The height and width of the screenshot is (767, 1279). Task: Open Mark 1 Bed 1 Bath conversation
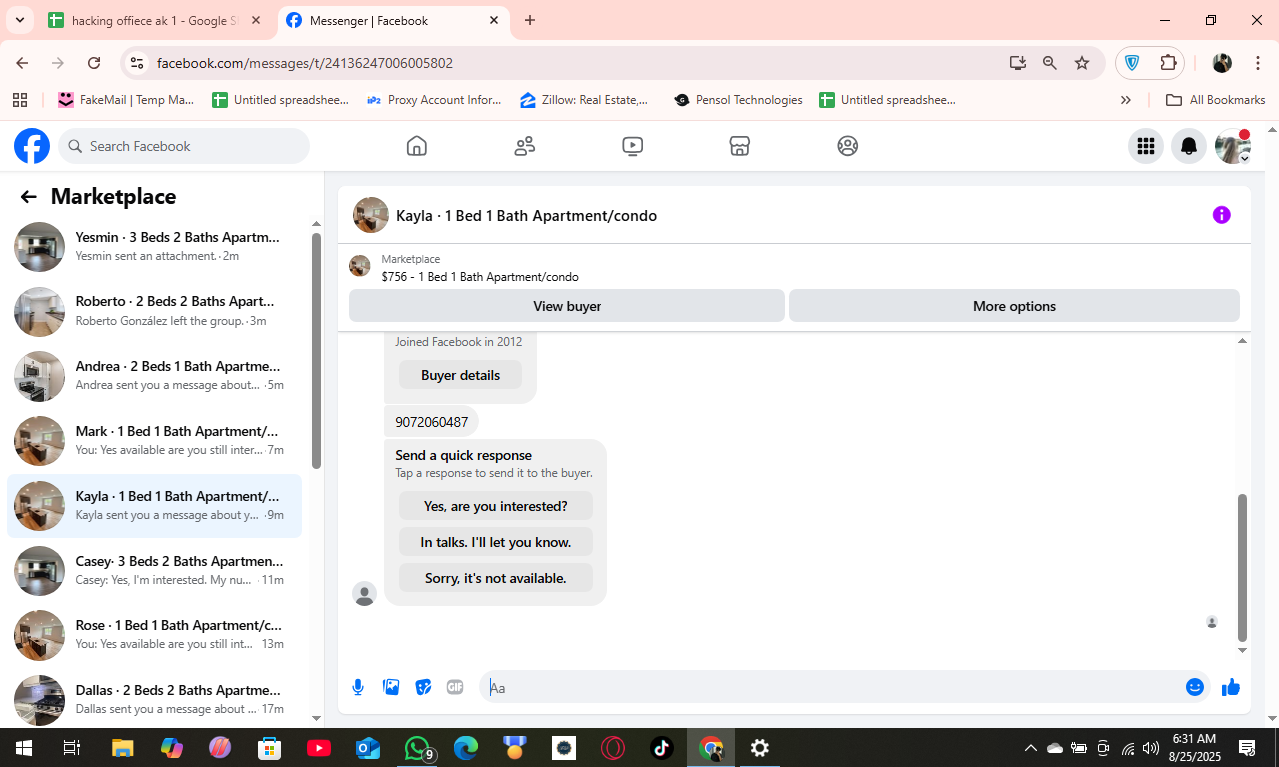point(155,441)
